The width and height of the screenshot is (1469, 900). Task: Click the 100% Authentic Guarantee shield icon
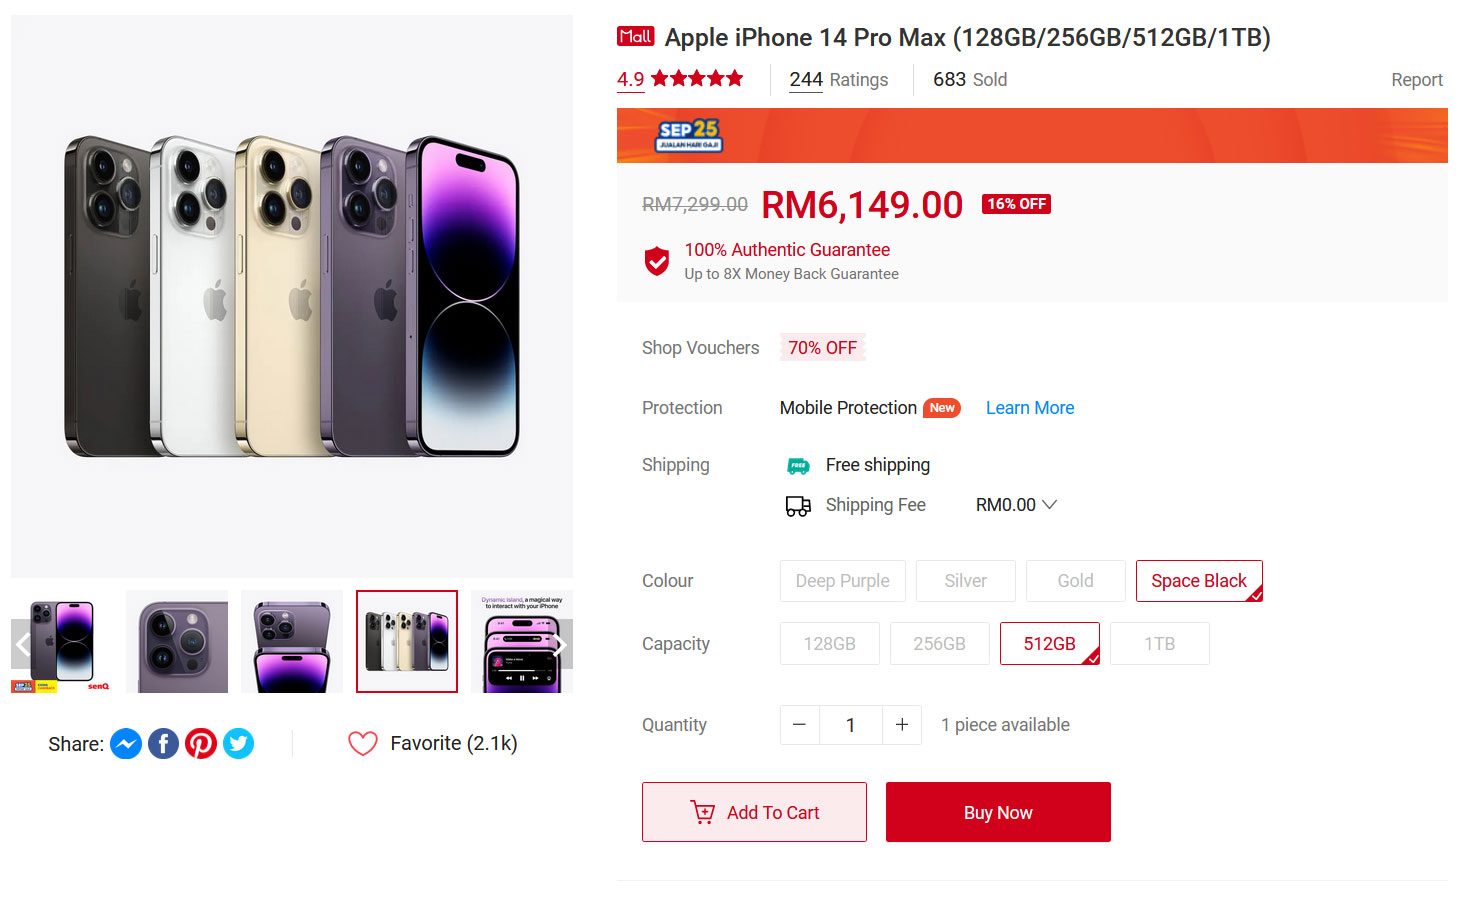coord(657,260)
